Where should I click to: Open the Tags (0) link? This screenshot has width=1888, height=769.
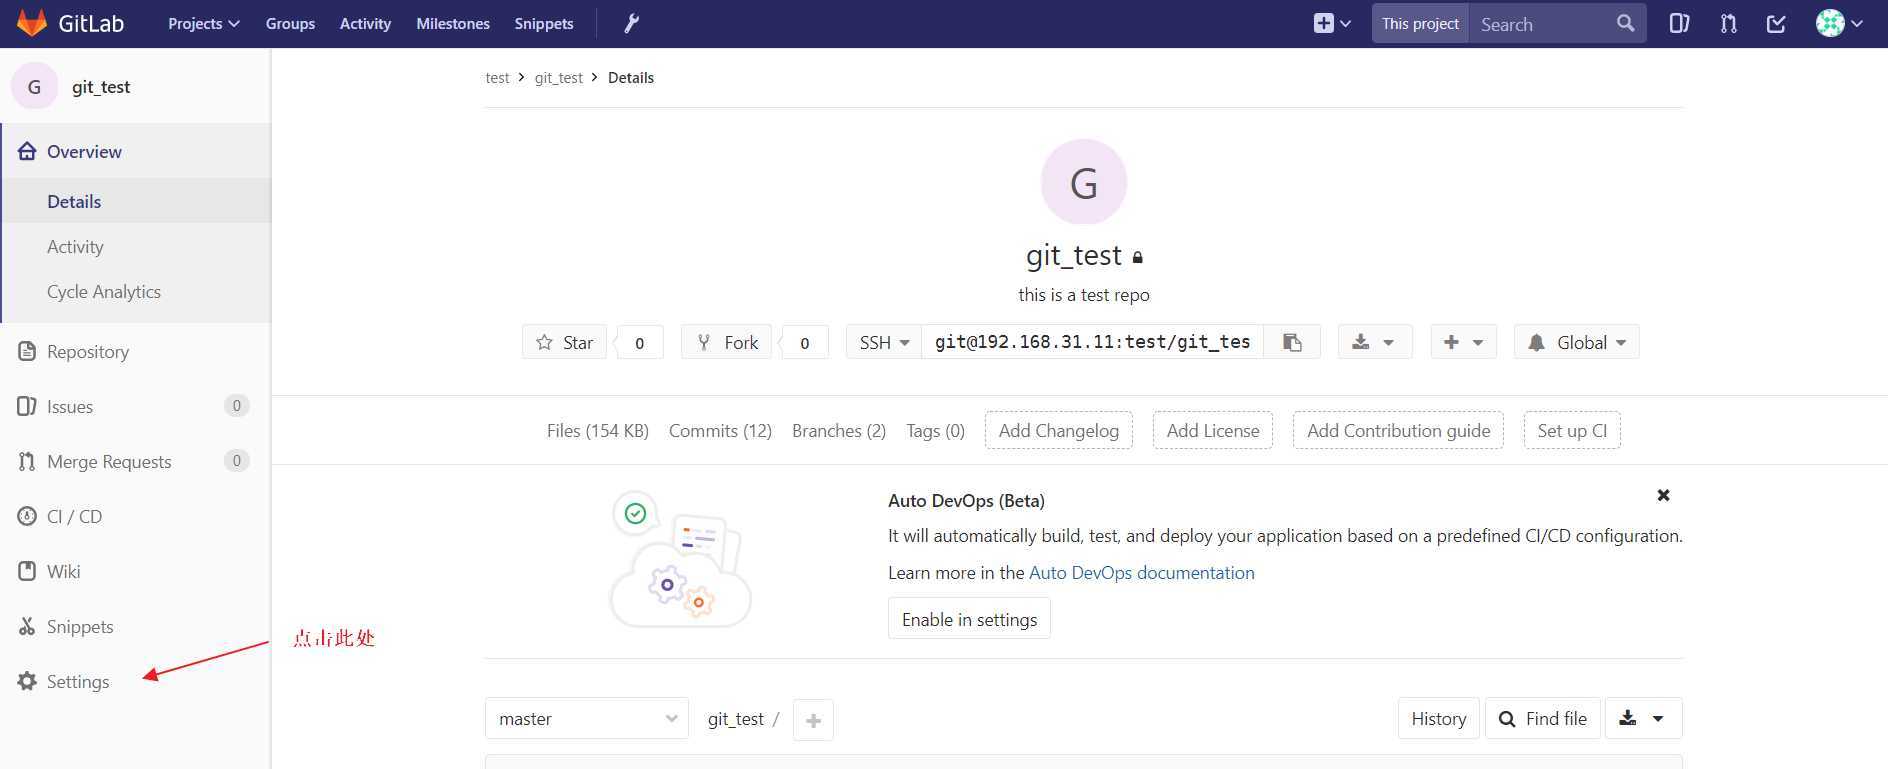click(935, 431)
